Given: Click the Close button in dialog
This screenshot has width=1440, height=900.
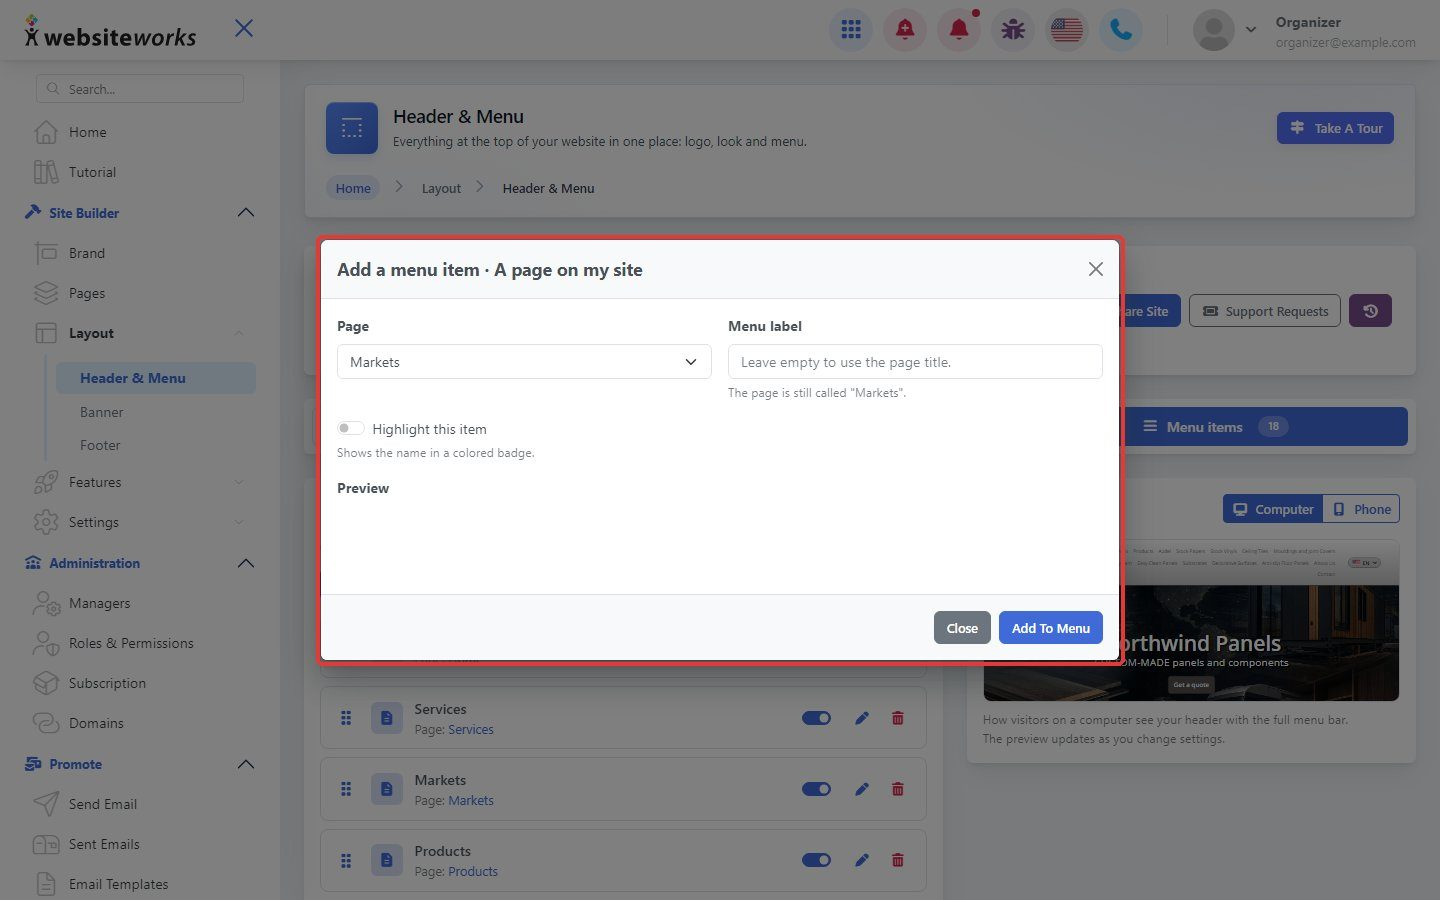Looking at the screenshot, I should click(x=962, y=628).
